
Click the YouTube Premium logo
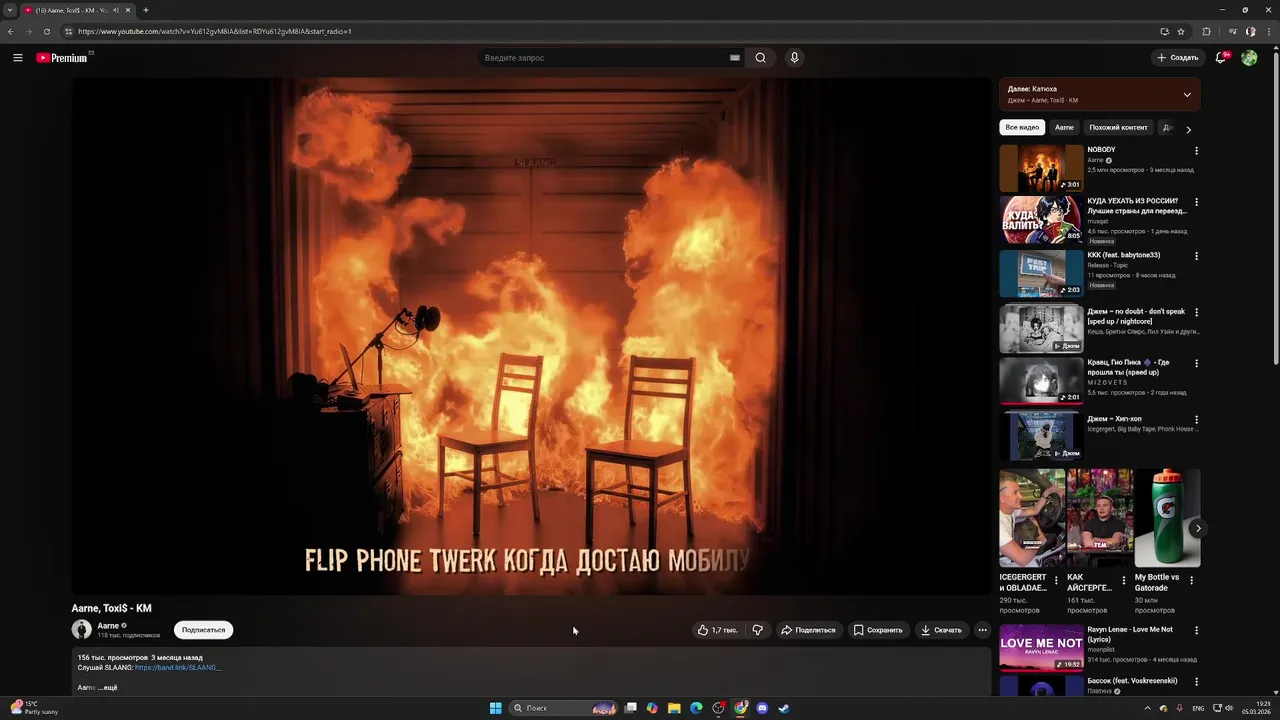pos(63,58)
